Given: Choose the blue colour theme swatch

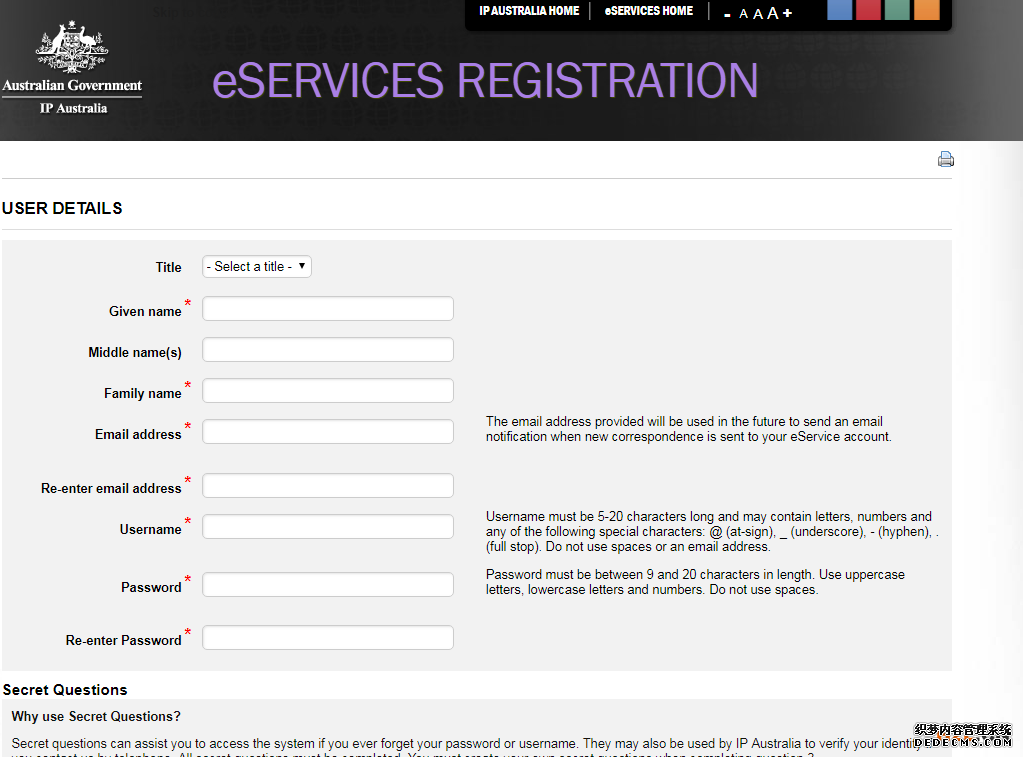Looking at the screenshot, I should click(839, 10).
